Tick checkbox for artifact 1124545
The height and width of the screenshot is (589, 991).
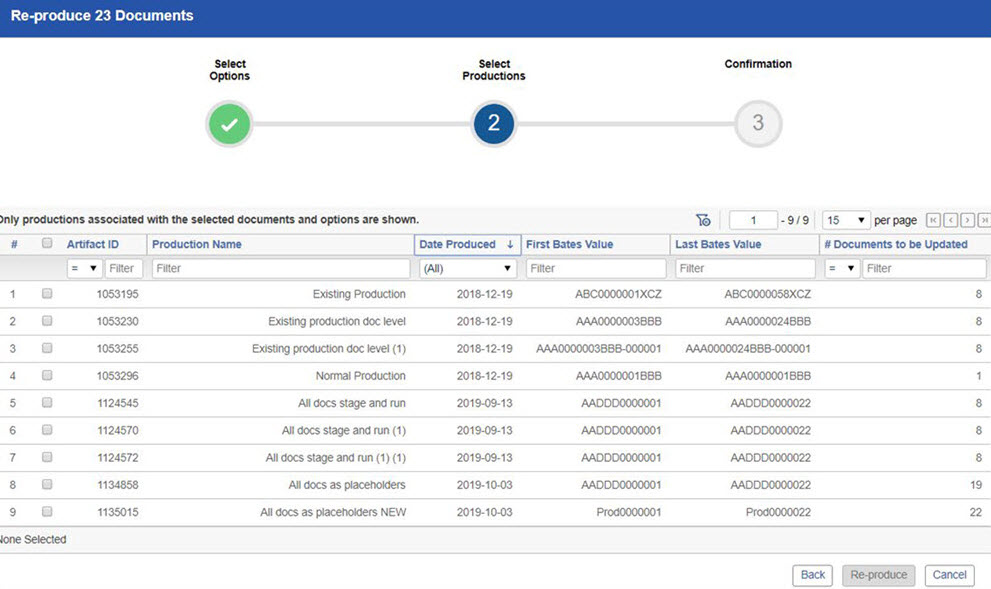point(47,402)
